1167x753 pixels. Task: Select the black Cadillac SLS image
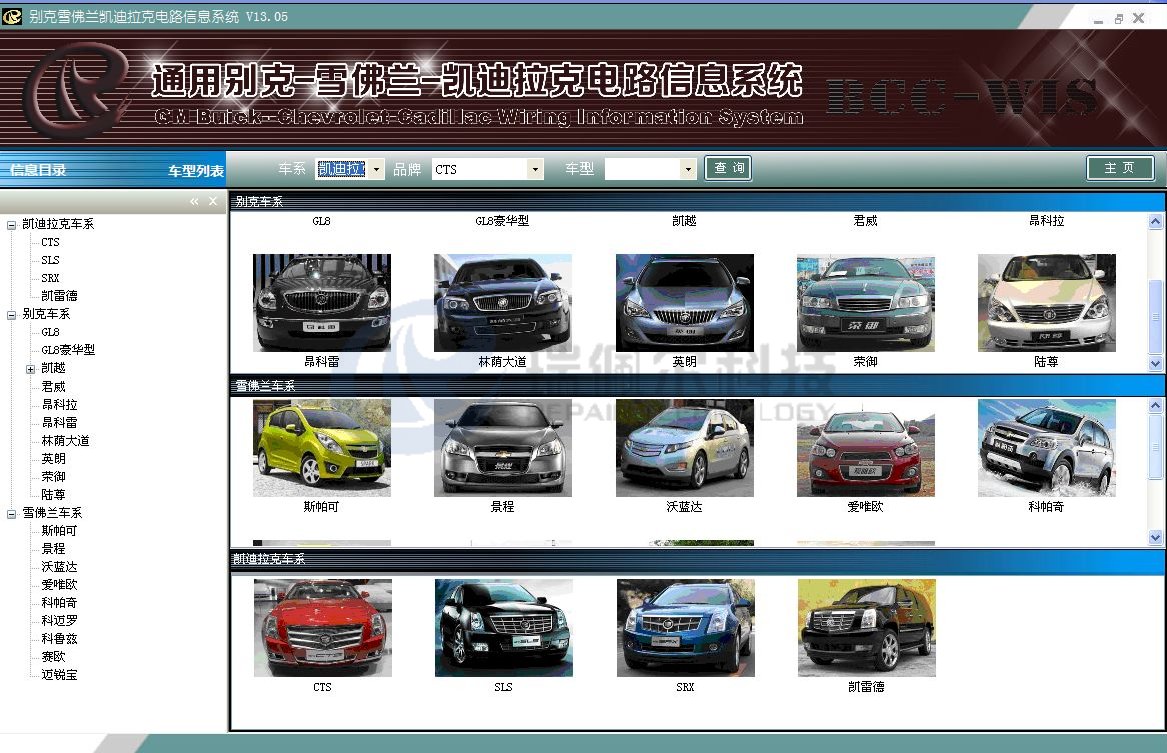coord(503,627)
